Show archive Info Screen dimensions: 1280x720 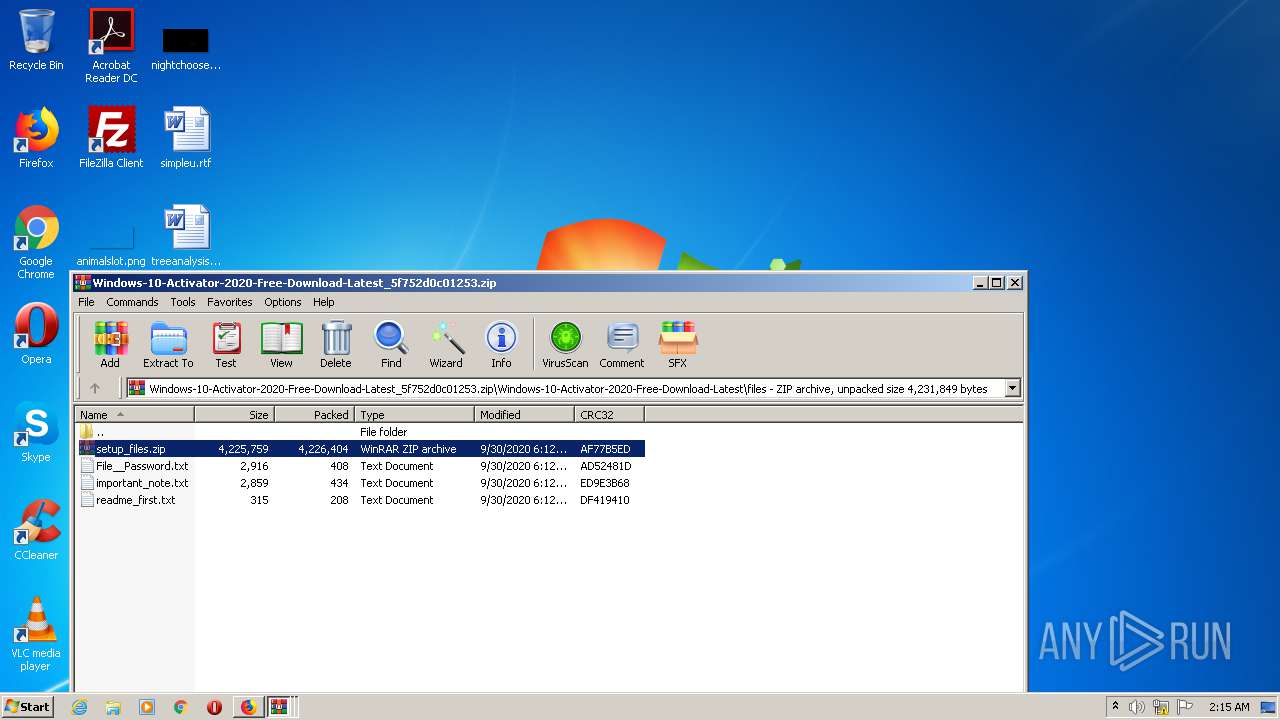click(501, 345)
